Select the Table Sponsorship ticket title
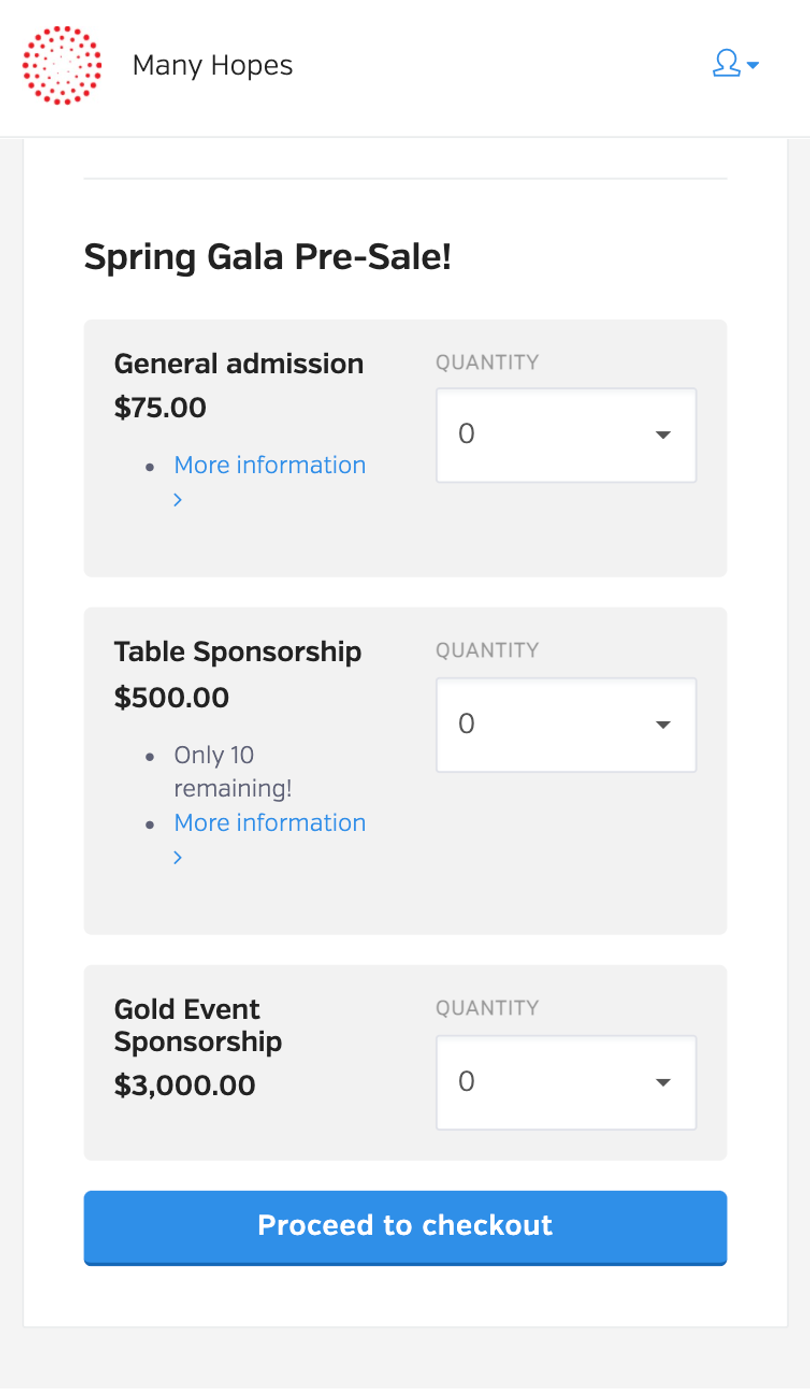Viewport: 810px width, 1390px height. (x=238, y=652)
